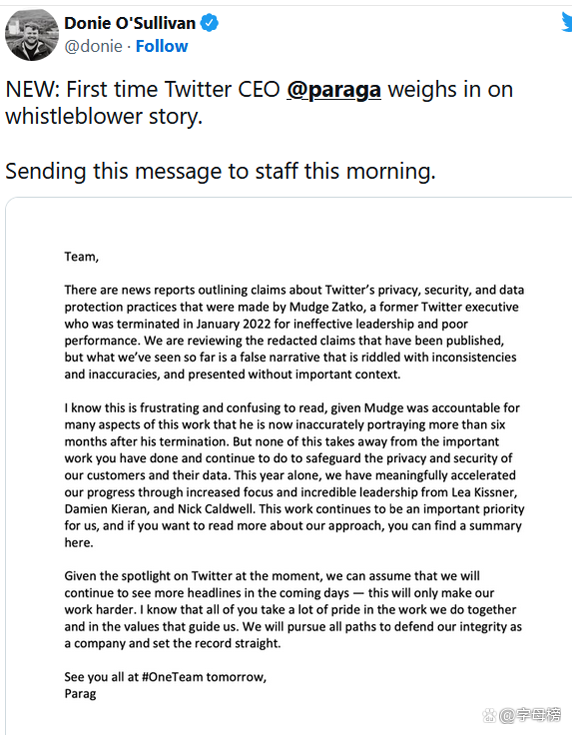Follow the @donie account
The height and width of the screenshot is (735, 572).
pos(162,46)
